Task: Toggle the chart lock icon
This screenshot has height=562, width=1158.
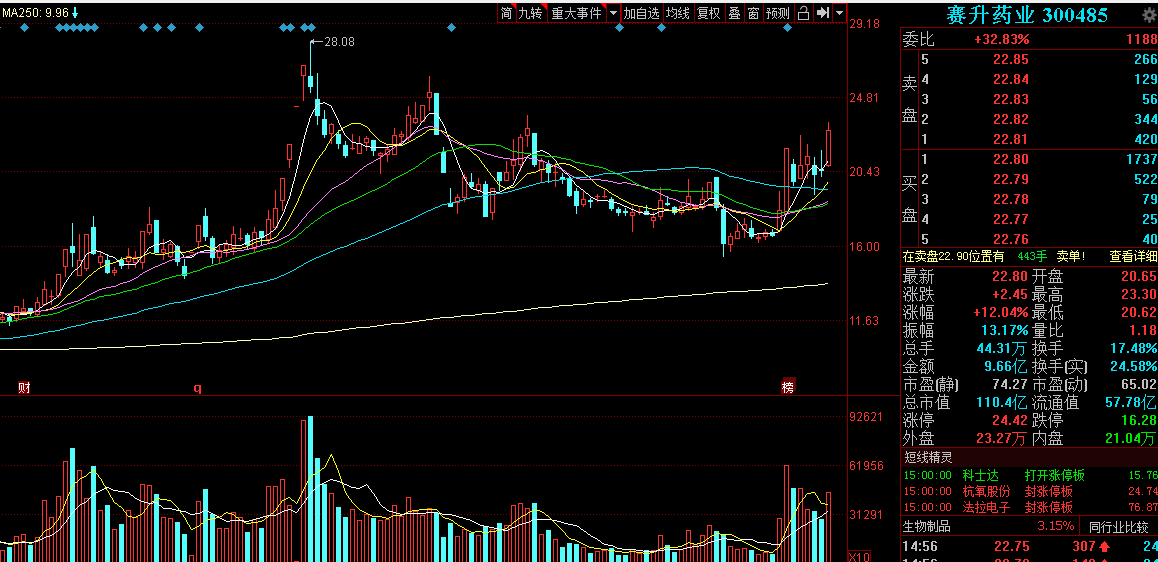Action: click(x=804, y=13)
